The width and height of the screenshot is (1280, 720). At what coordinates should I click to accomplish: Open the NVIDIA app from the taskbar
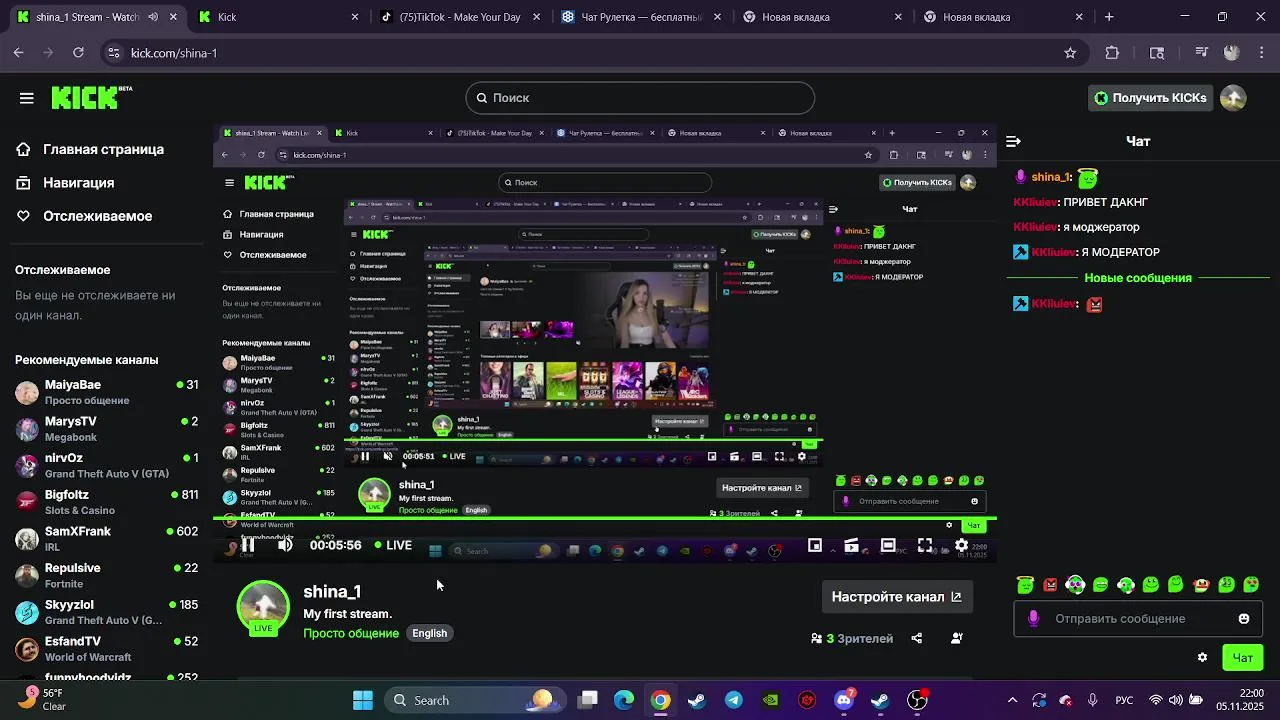click(x=770, y=700)
